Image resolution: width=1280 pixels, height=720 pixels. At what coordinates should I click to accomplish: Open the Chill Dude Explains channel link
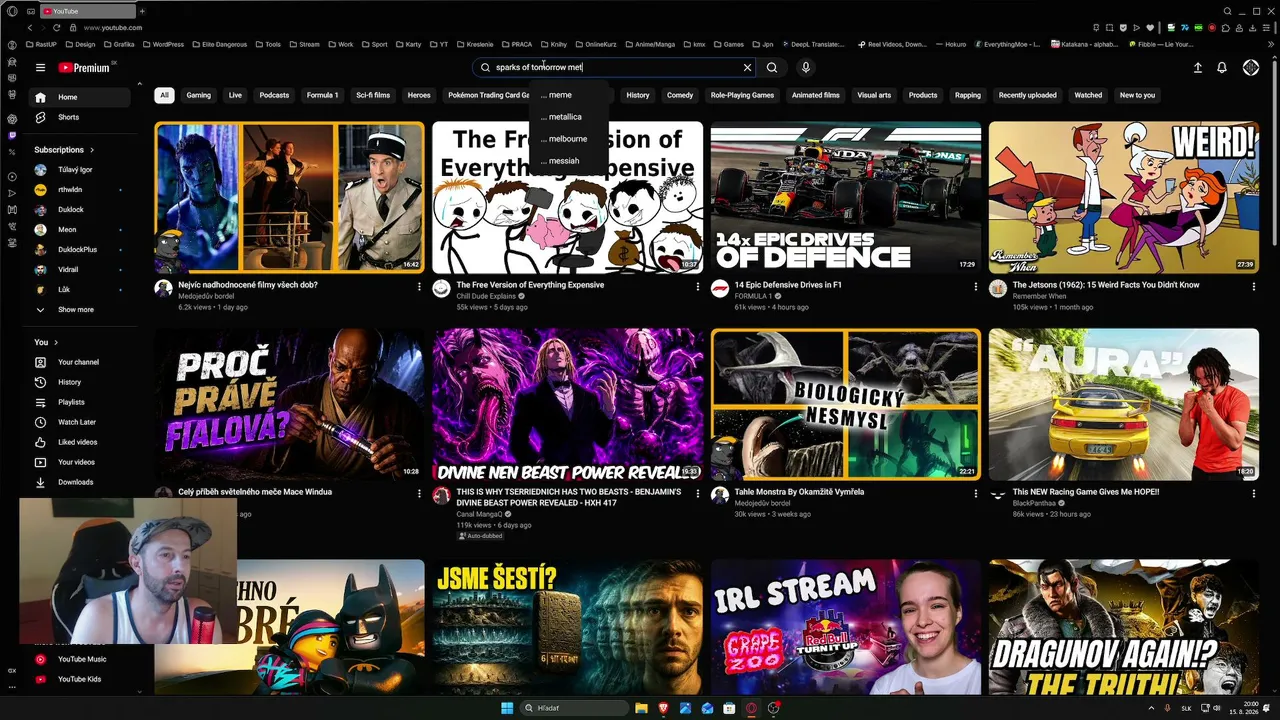click(484, 296)
